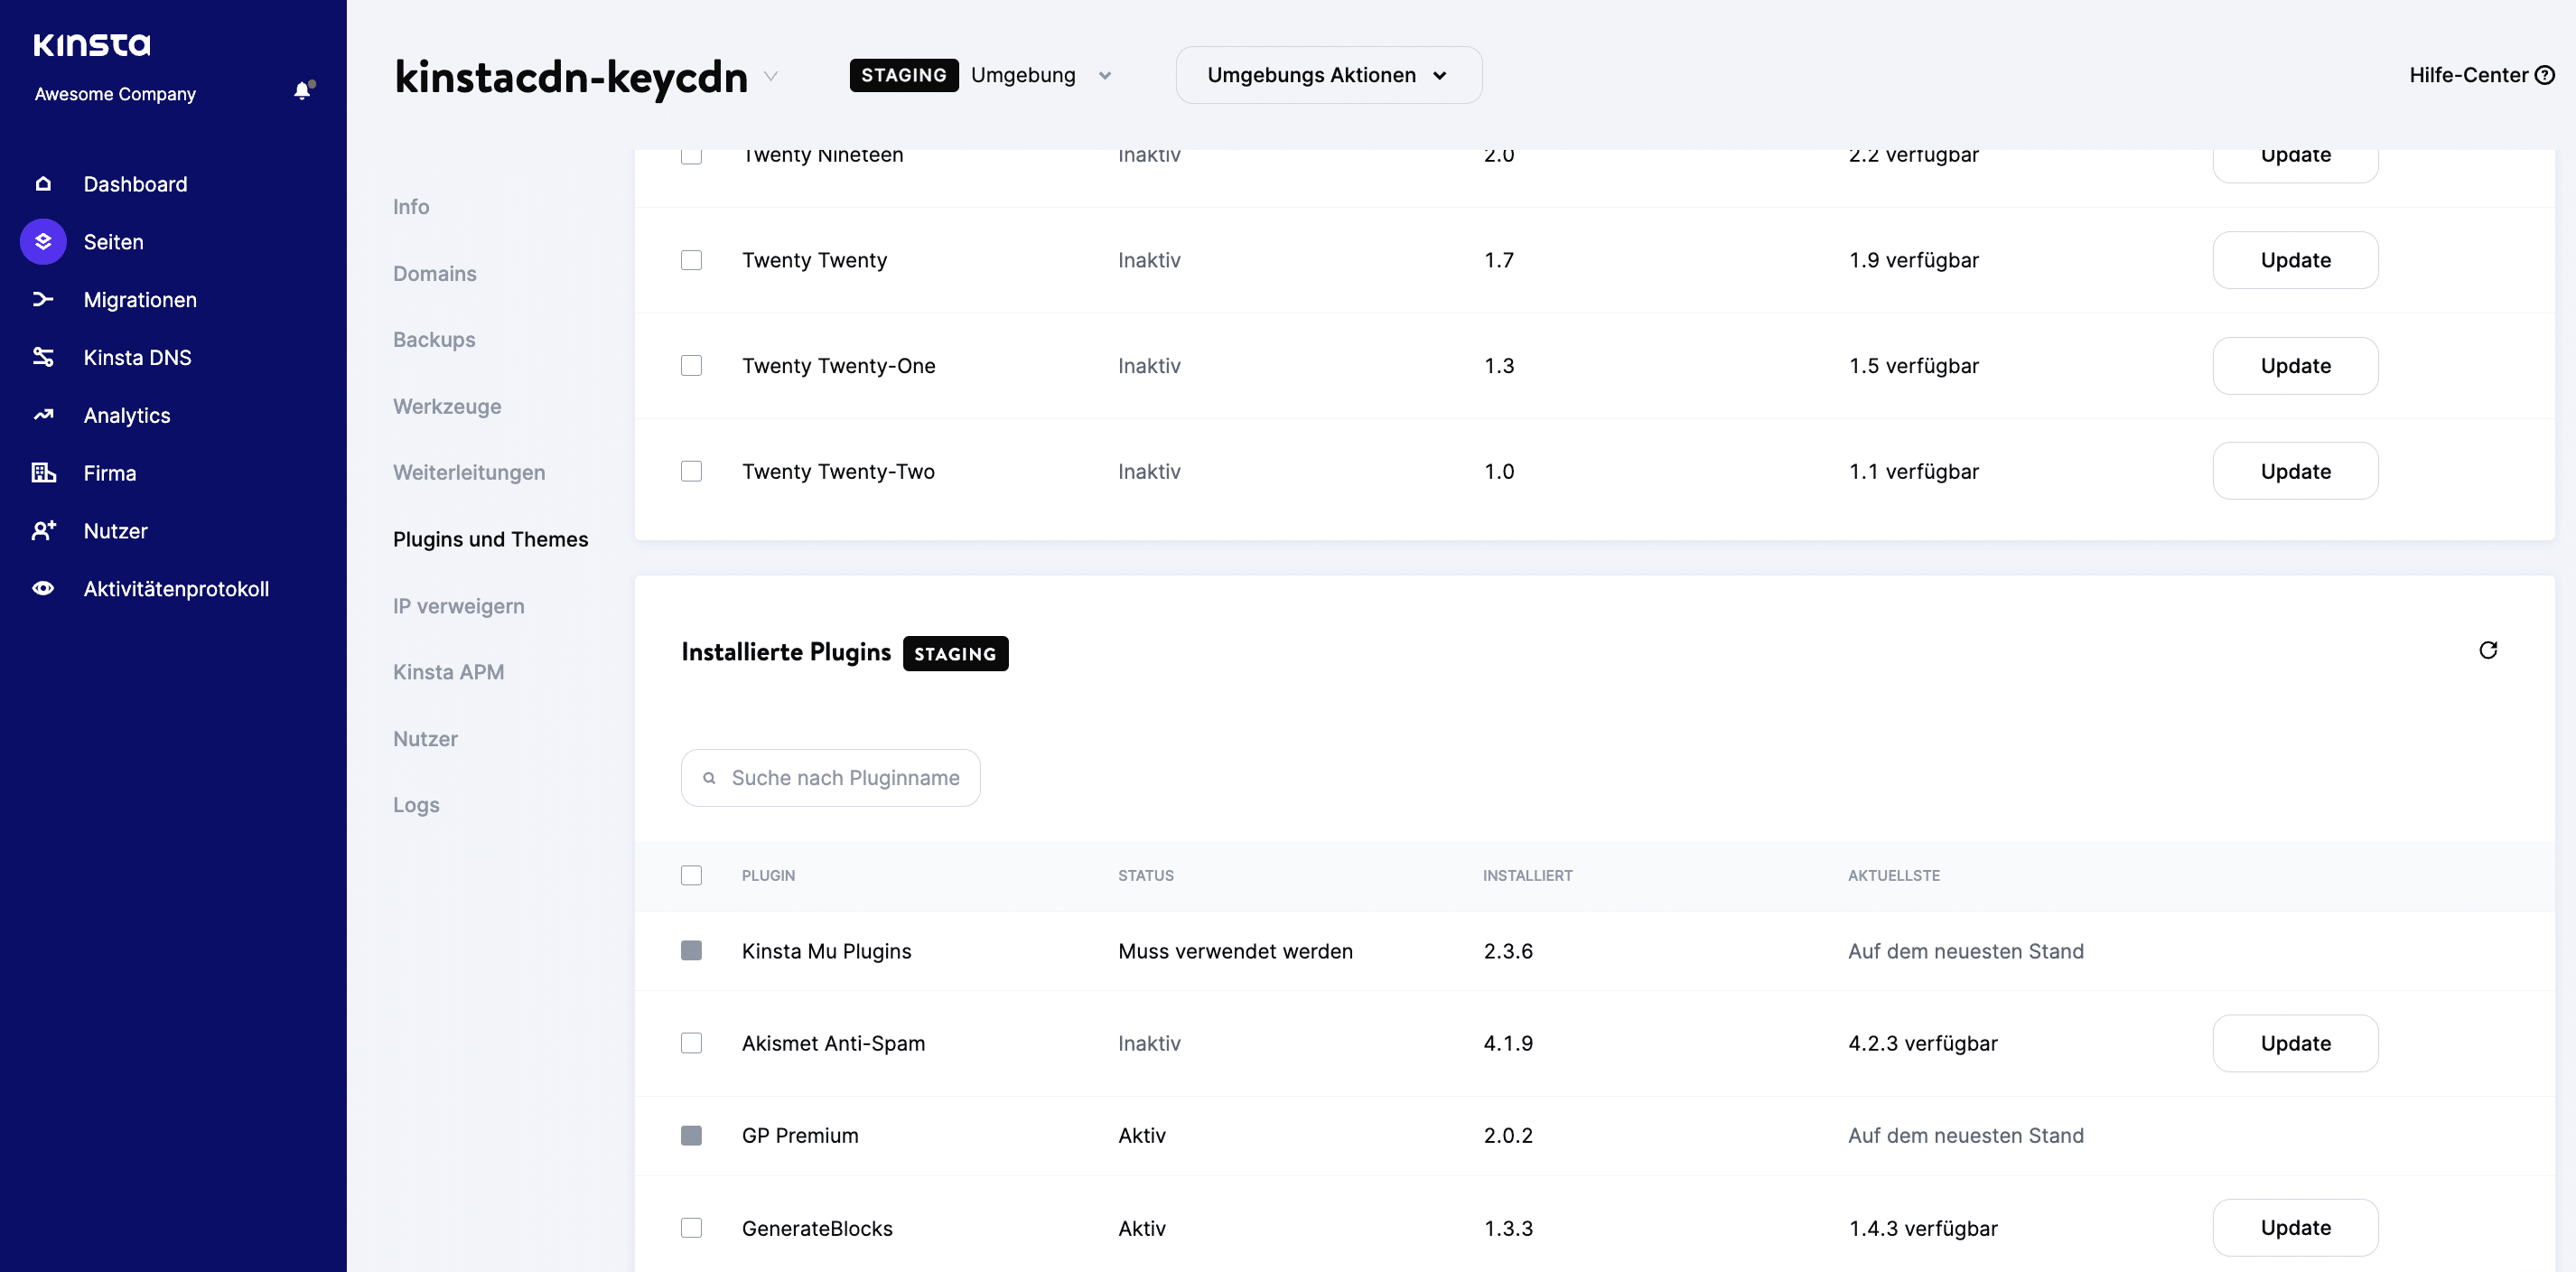Click the Seiten layers icon
This screenshot has height=1272, width=2576.
(x=43, y=242)
